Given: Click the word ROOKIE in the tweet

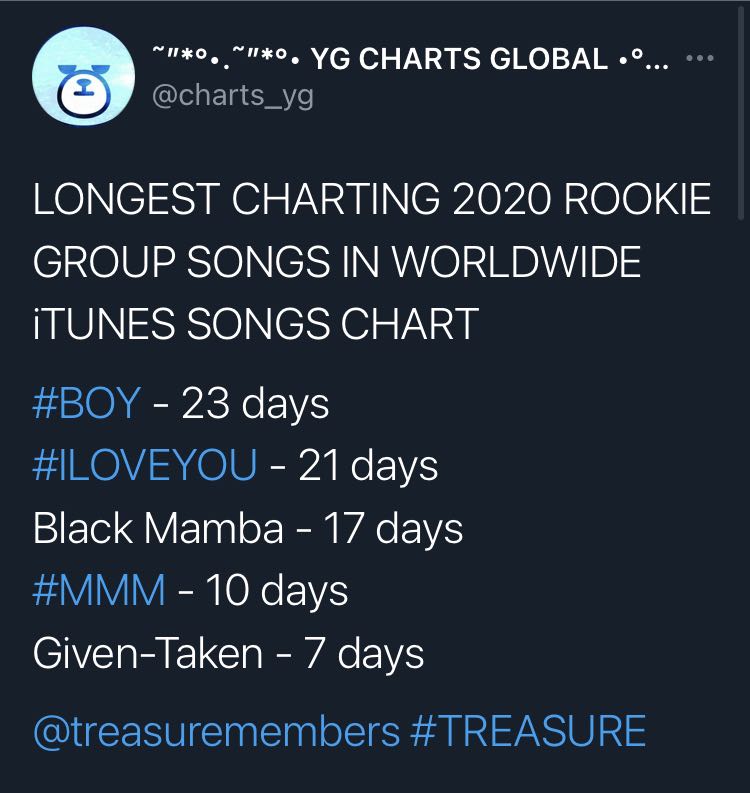Looking at the screenshot, I should tap(637, 199).
